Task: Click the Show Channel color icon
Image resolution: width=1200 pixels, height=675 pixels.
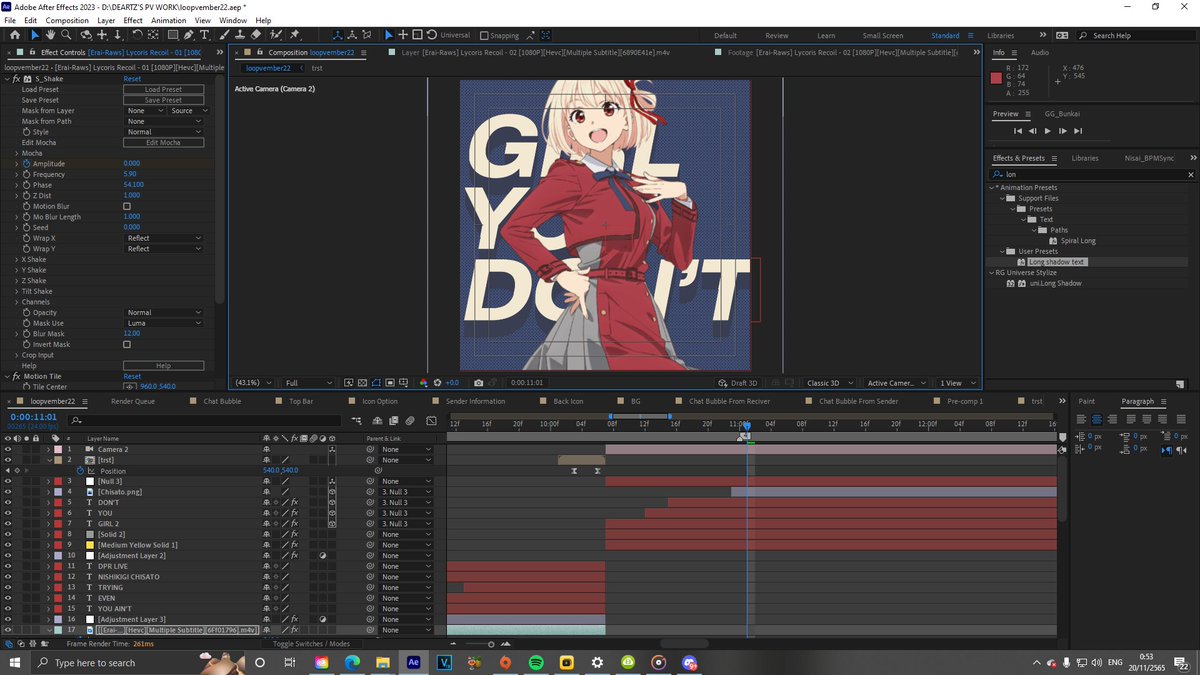Action: (x=424, y=382)
